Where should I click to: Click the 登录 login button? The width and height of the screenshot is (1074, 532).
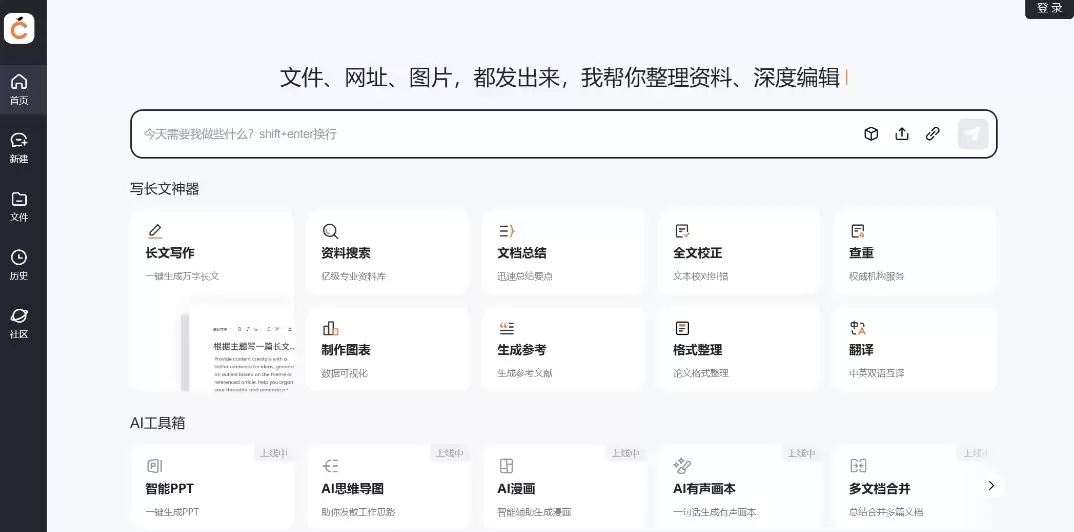point(1049,9)
